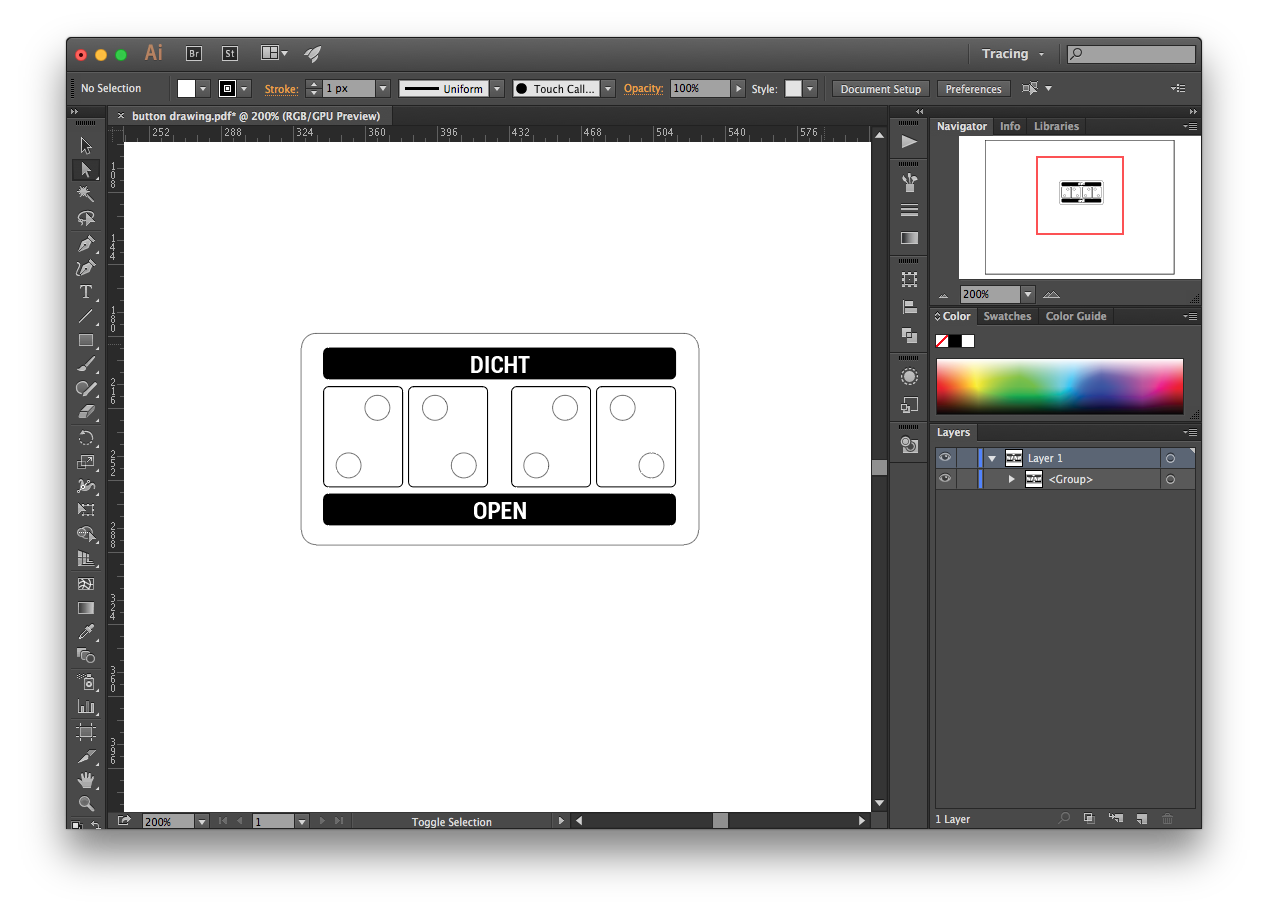This screenshot has height=919, width=1268.
Task: Click the target circle for Layer 1
Action: (x=1169, y=458)
